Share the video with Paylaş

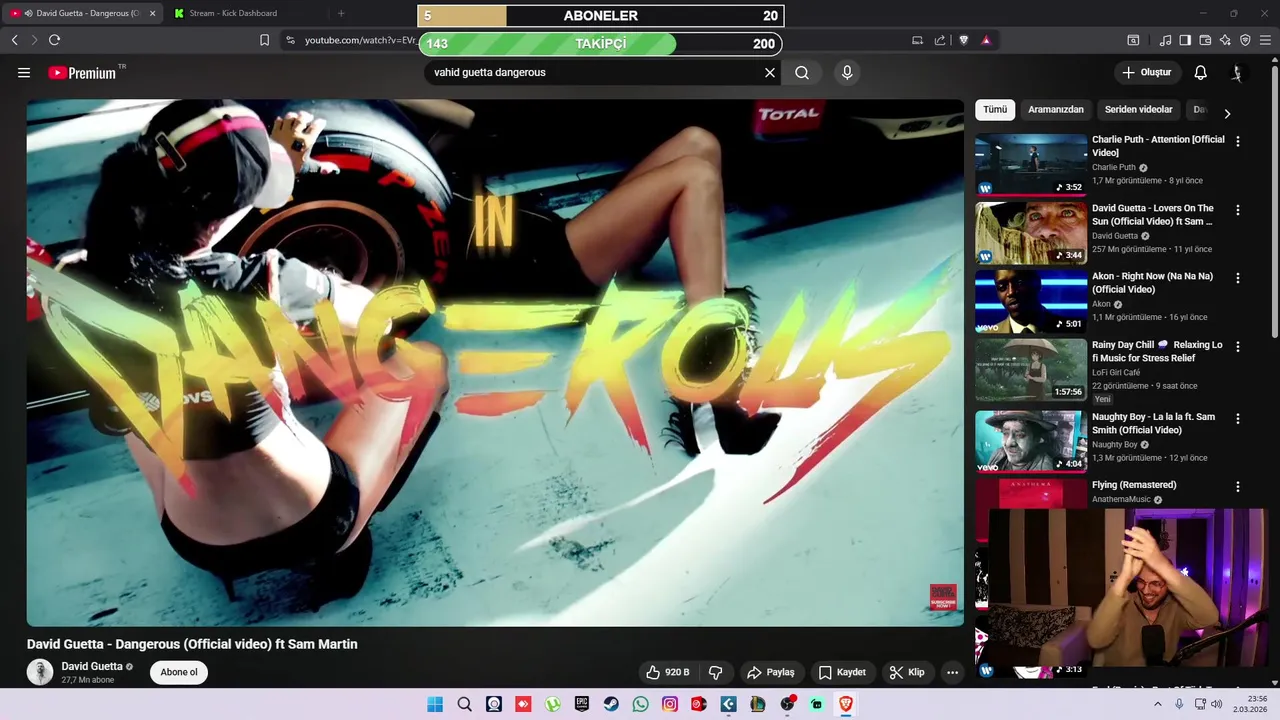click(x=771, y=672)
